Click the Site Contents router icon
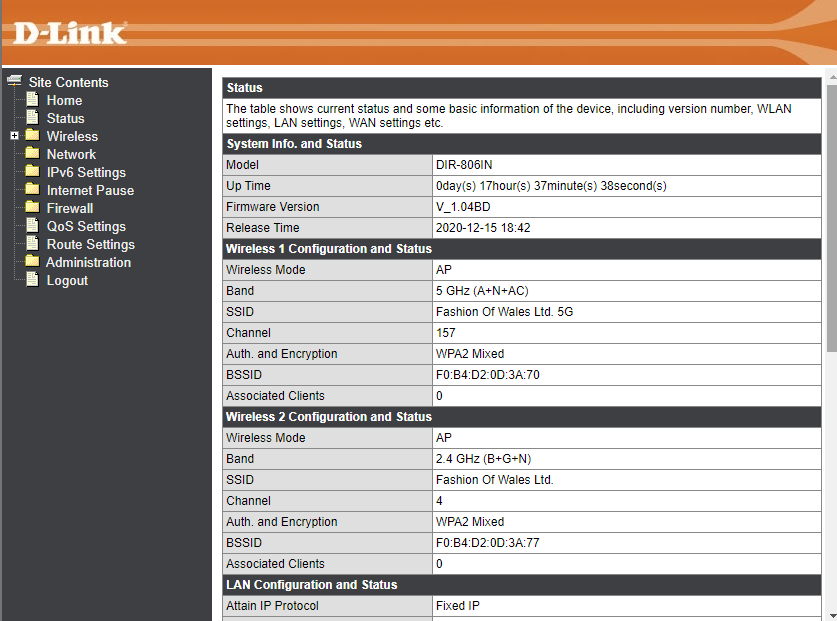 point(14,82)
